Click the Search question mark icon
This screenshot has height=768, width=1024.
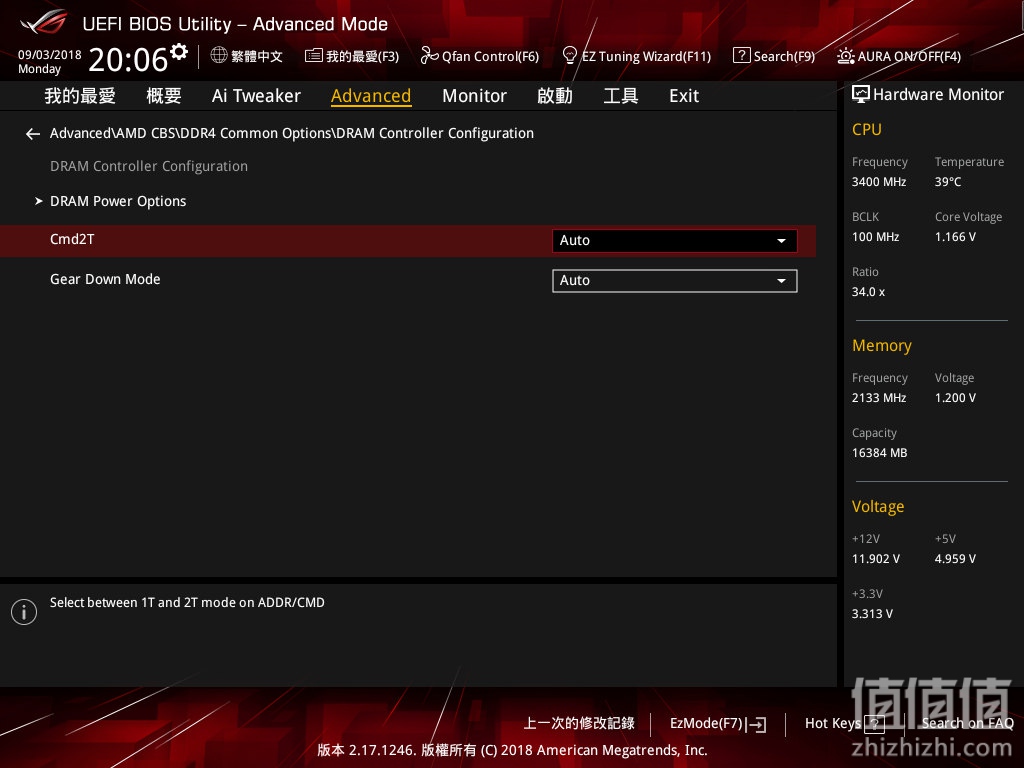click(741, 56)
